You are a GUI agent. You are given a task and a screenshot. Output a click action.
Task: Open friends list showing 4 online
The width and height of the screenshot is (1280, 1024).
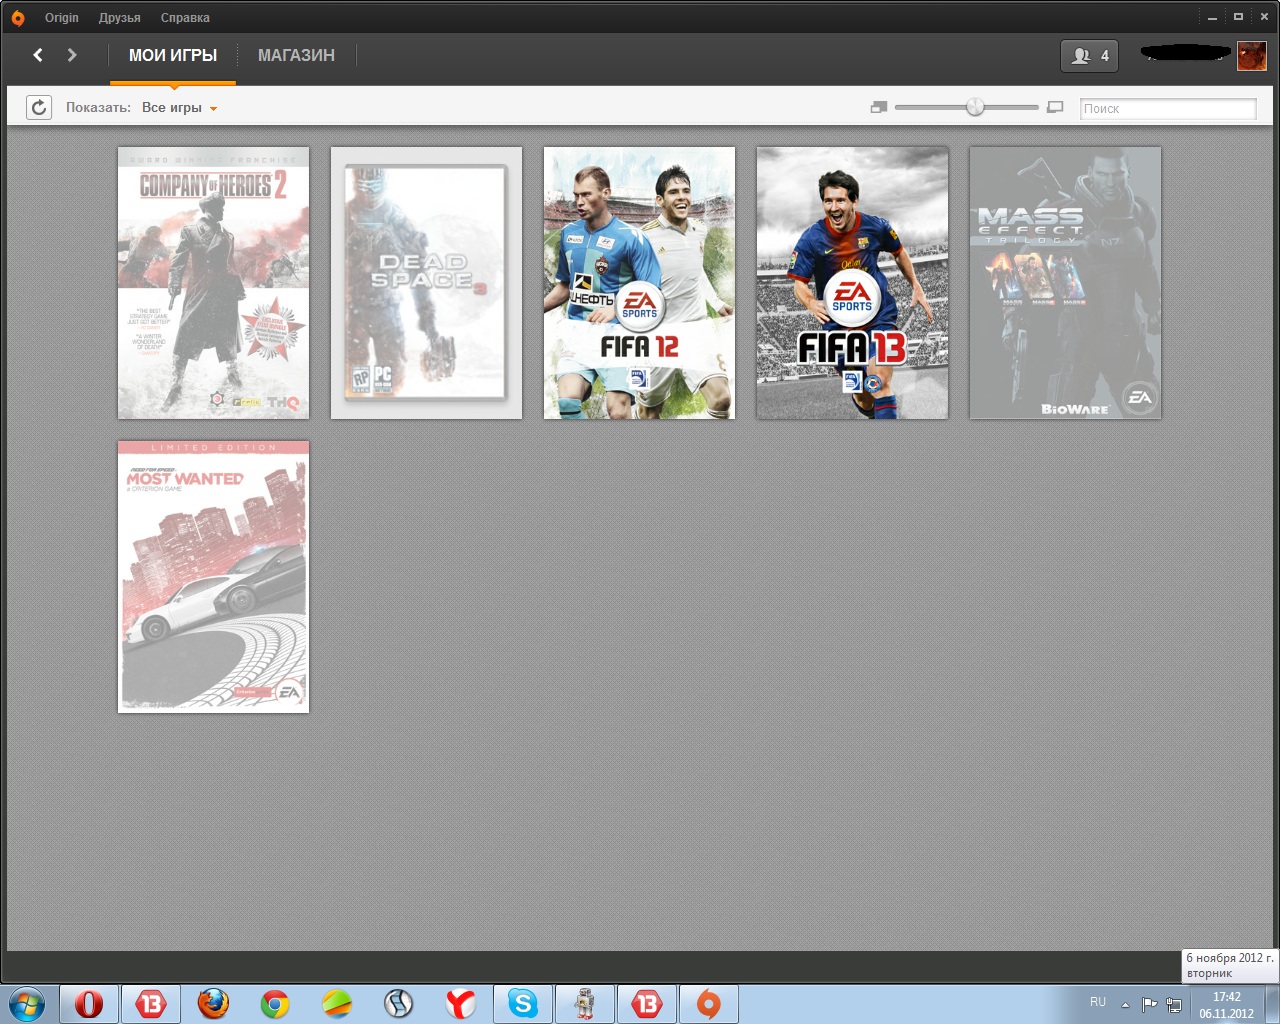(x=1089, y=56)
